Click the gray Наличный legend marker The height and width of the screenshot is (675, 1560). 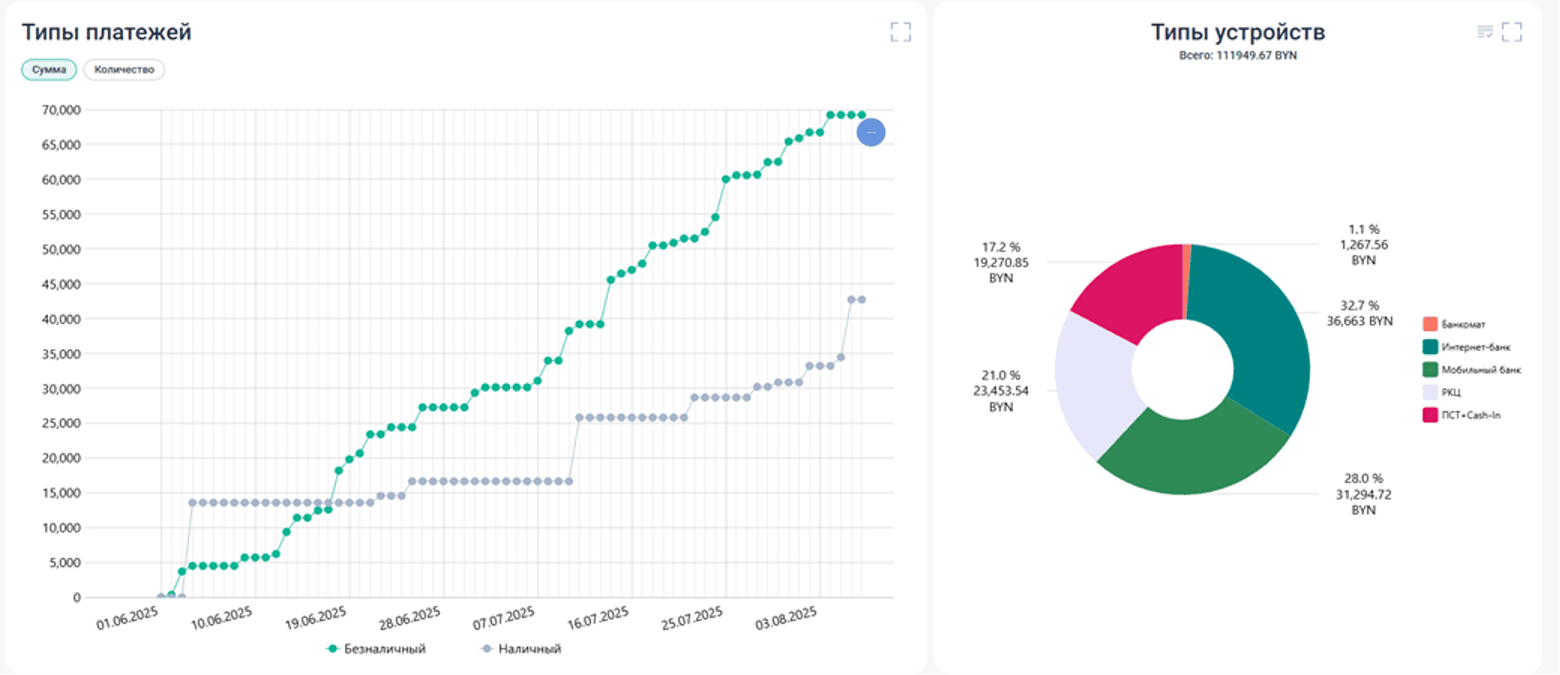click(487, 649)
